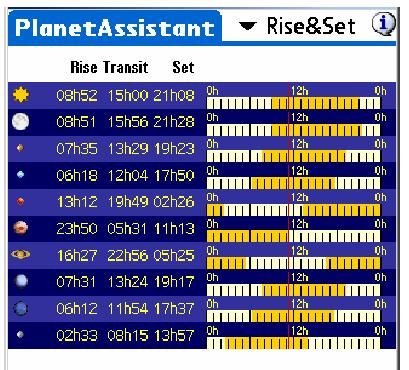Click the Mercury planet icon
This screenshot has width=409, height=370.
tap(20, 148)
